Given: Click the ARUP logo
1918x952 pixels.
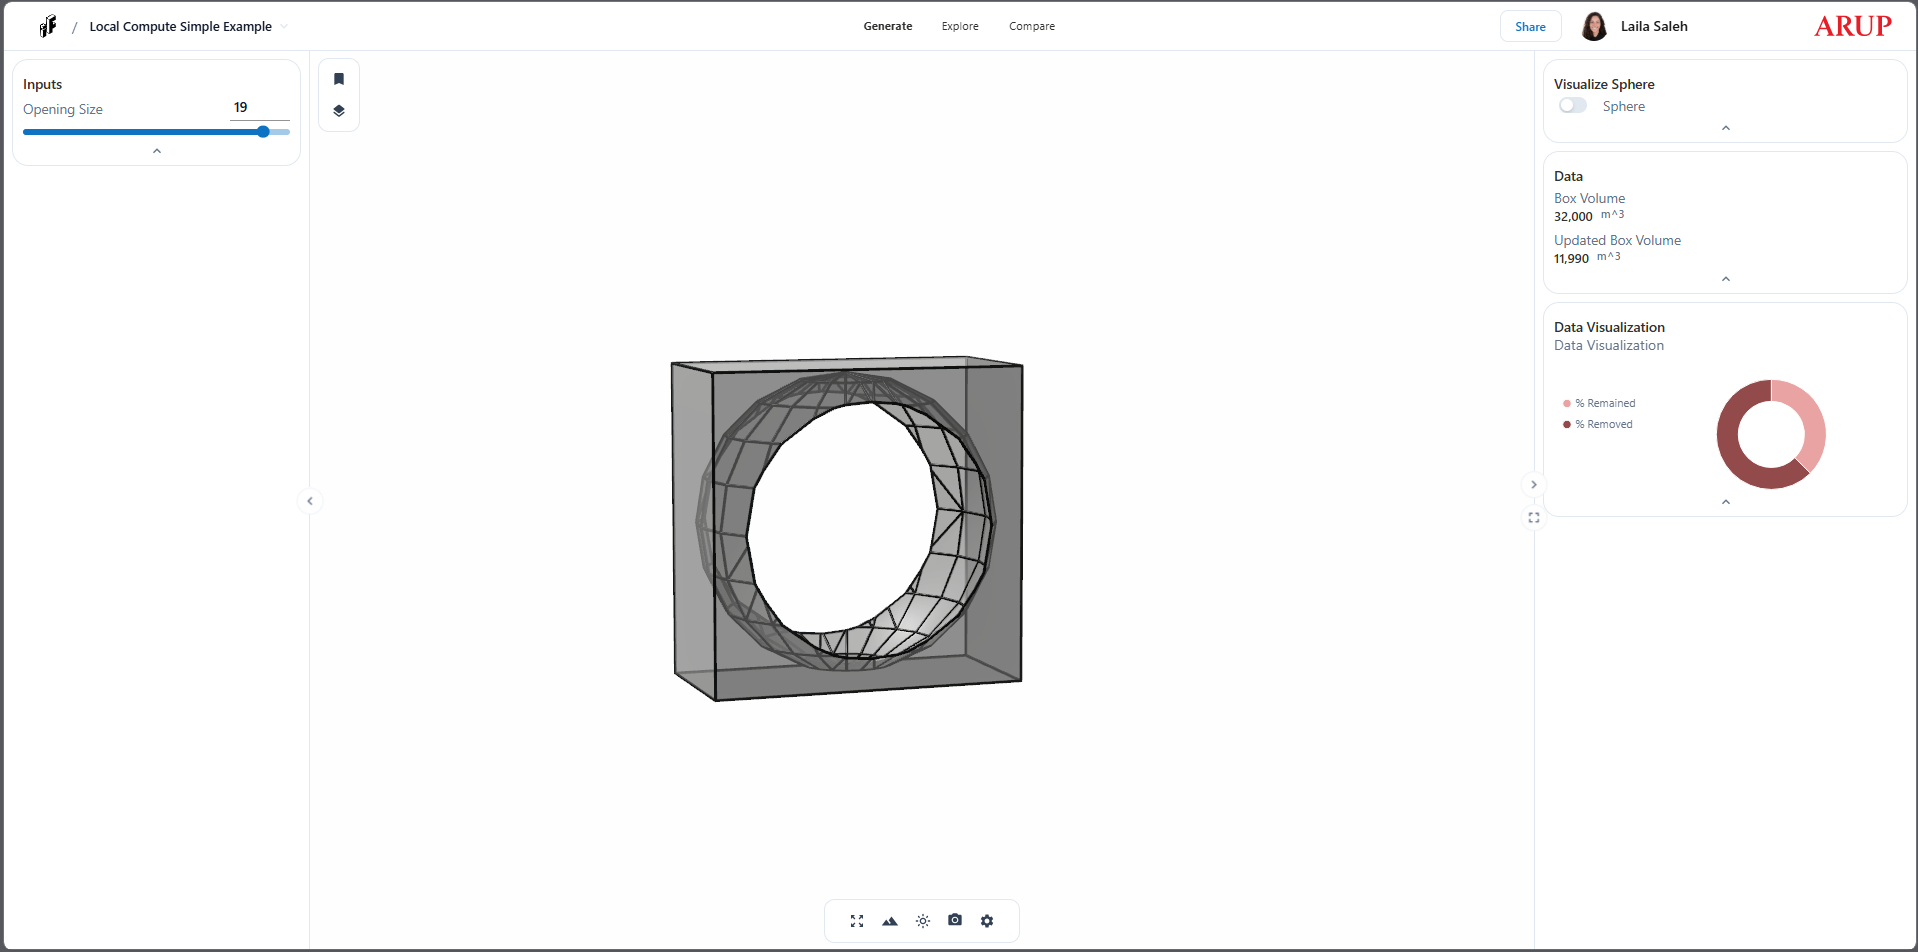Looking at the screenshot, I should coord(1853,26).
